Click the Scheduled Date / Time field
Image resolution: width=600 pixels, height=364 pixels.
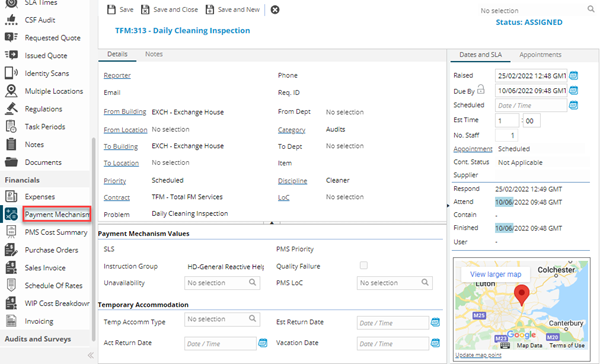531,105
